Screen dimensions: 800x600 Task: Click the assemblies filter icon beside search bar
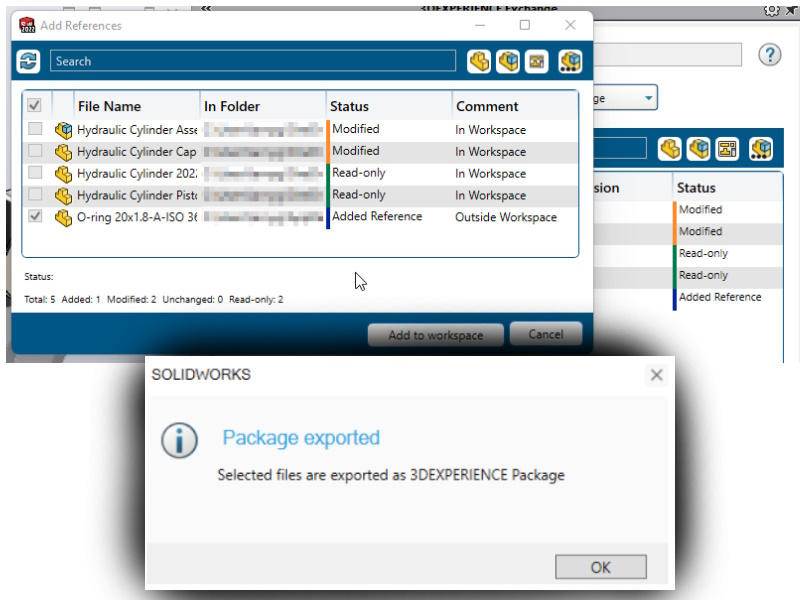pyautogui.click(x=507, y=61)
